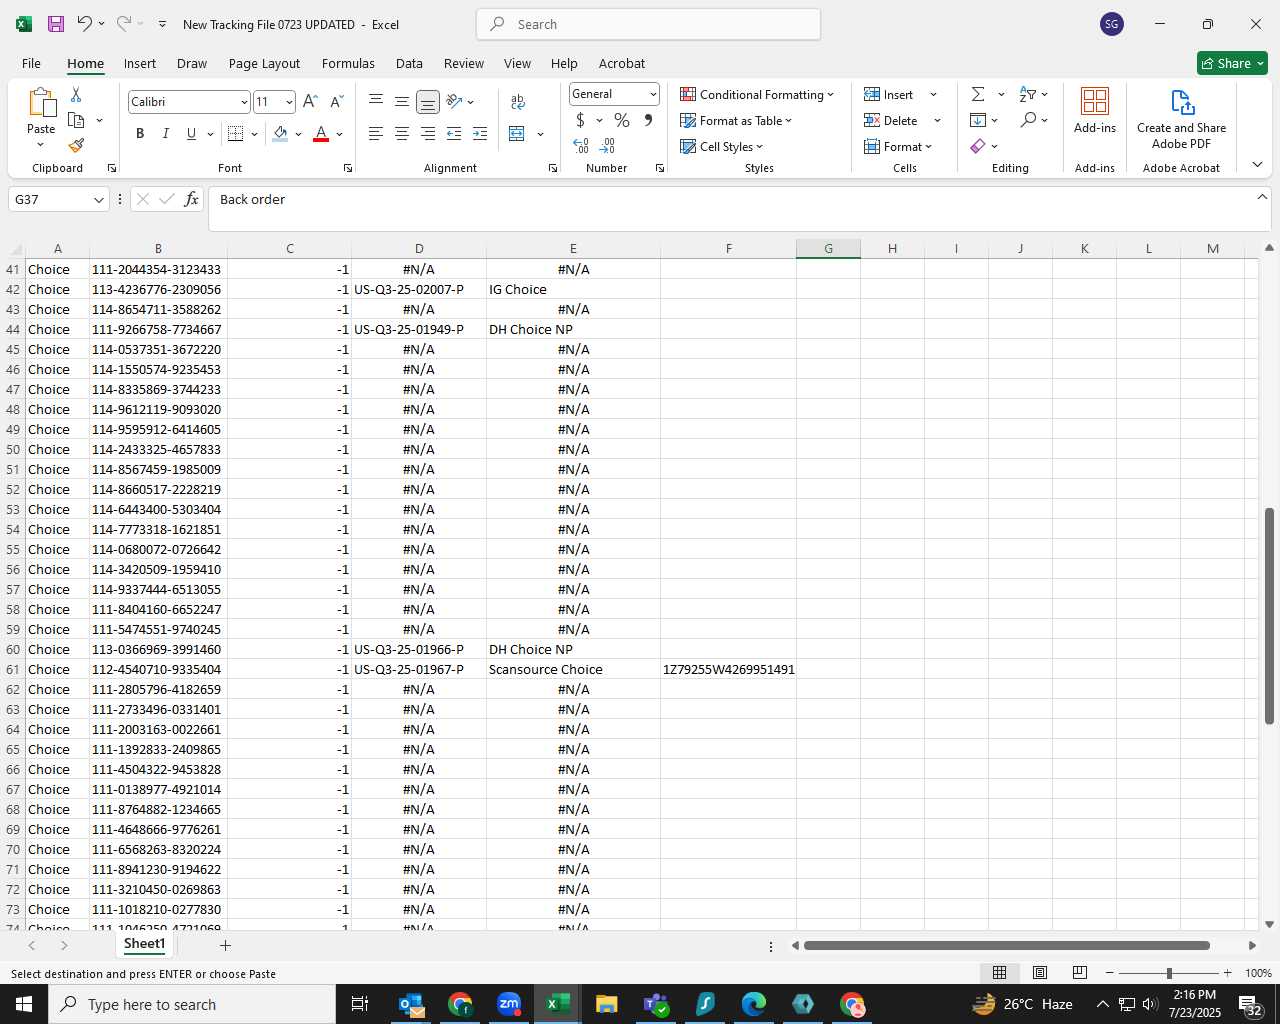
Task: Click the Format Painter brush icon
Action: [76, 146]
